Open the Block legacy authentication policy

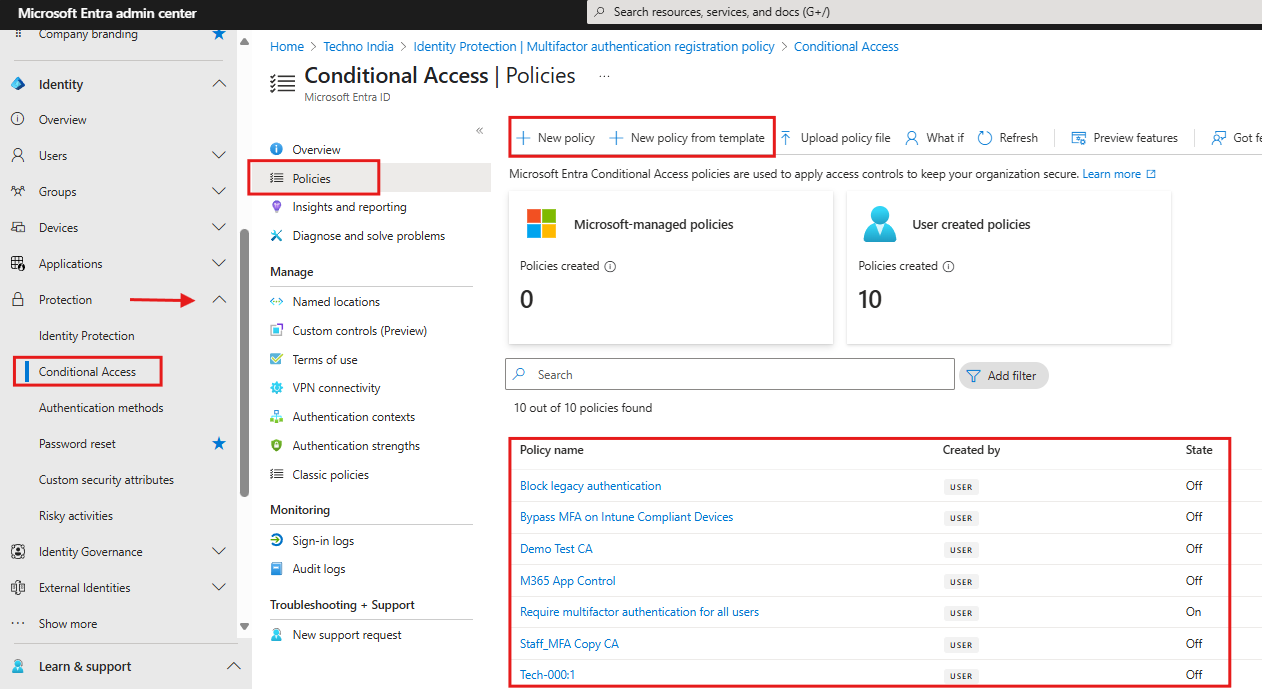coord(590,486)
